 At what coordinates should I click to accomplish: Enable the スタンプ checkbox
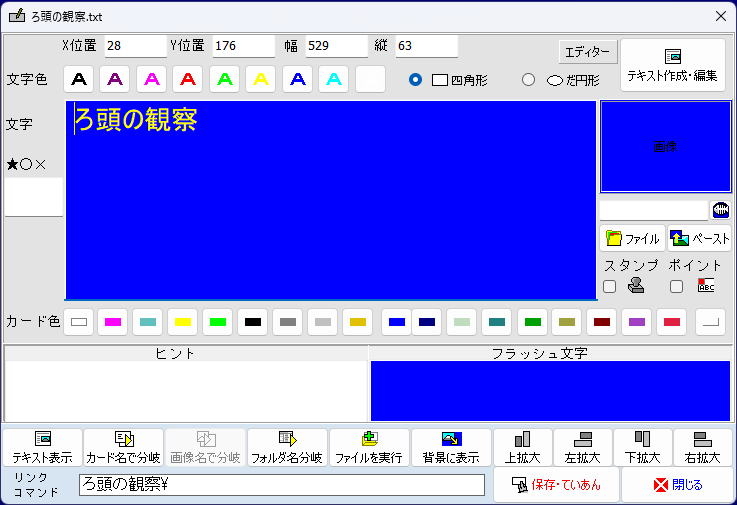coord(609,287)
